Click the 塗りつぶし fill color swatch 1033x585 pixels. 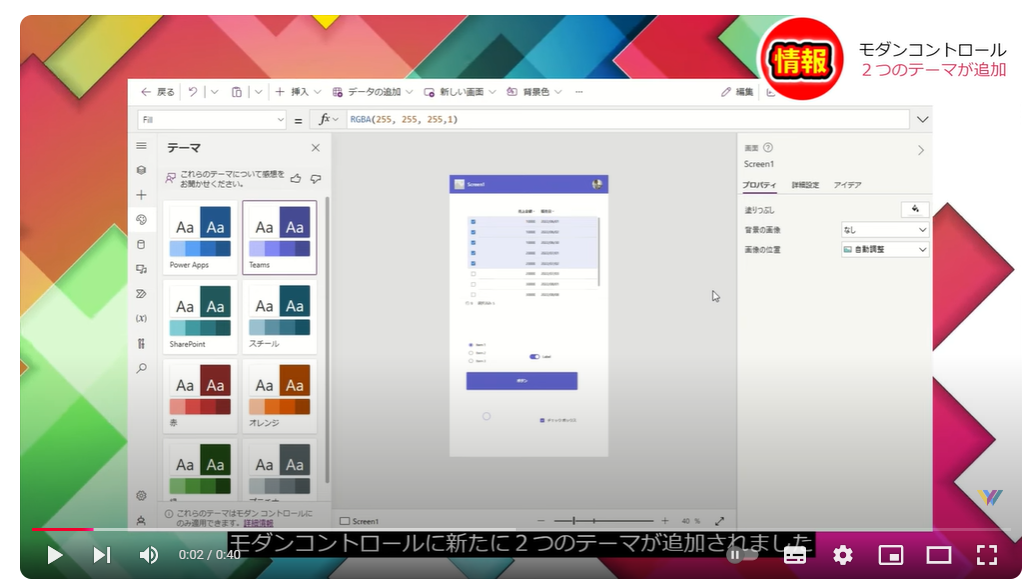click(915, 209)
